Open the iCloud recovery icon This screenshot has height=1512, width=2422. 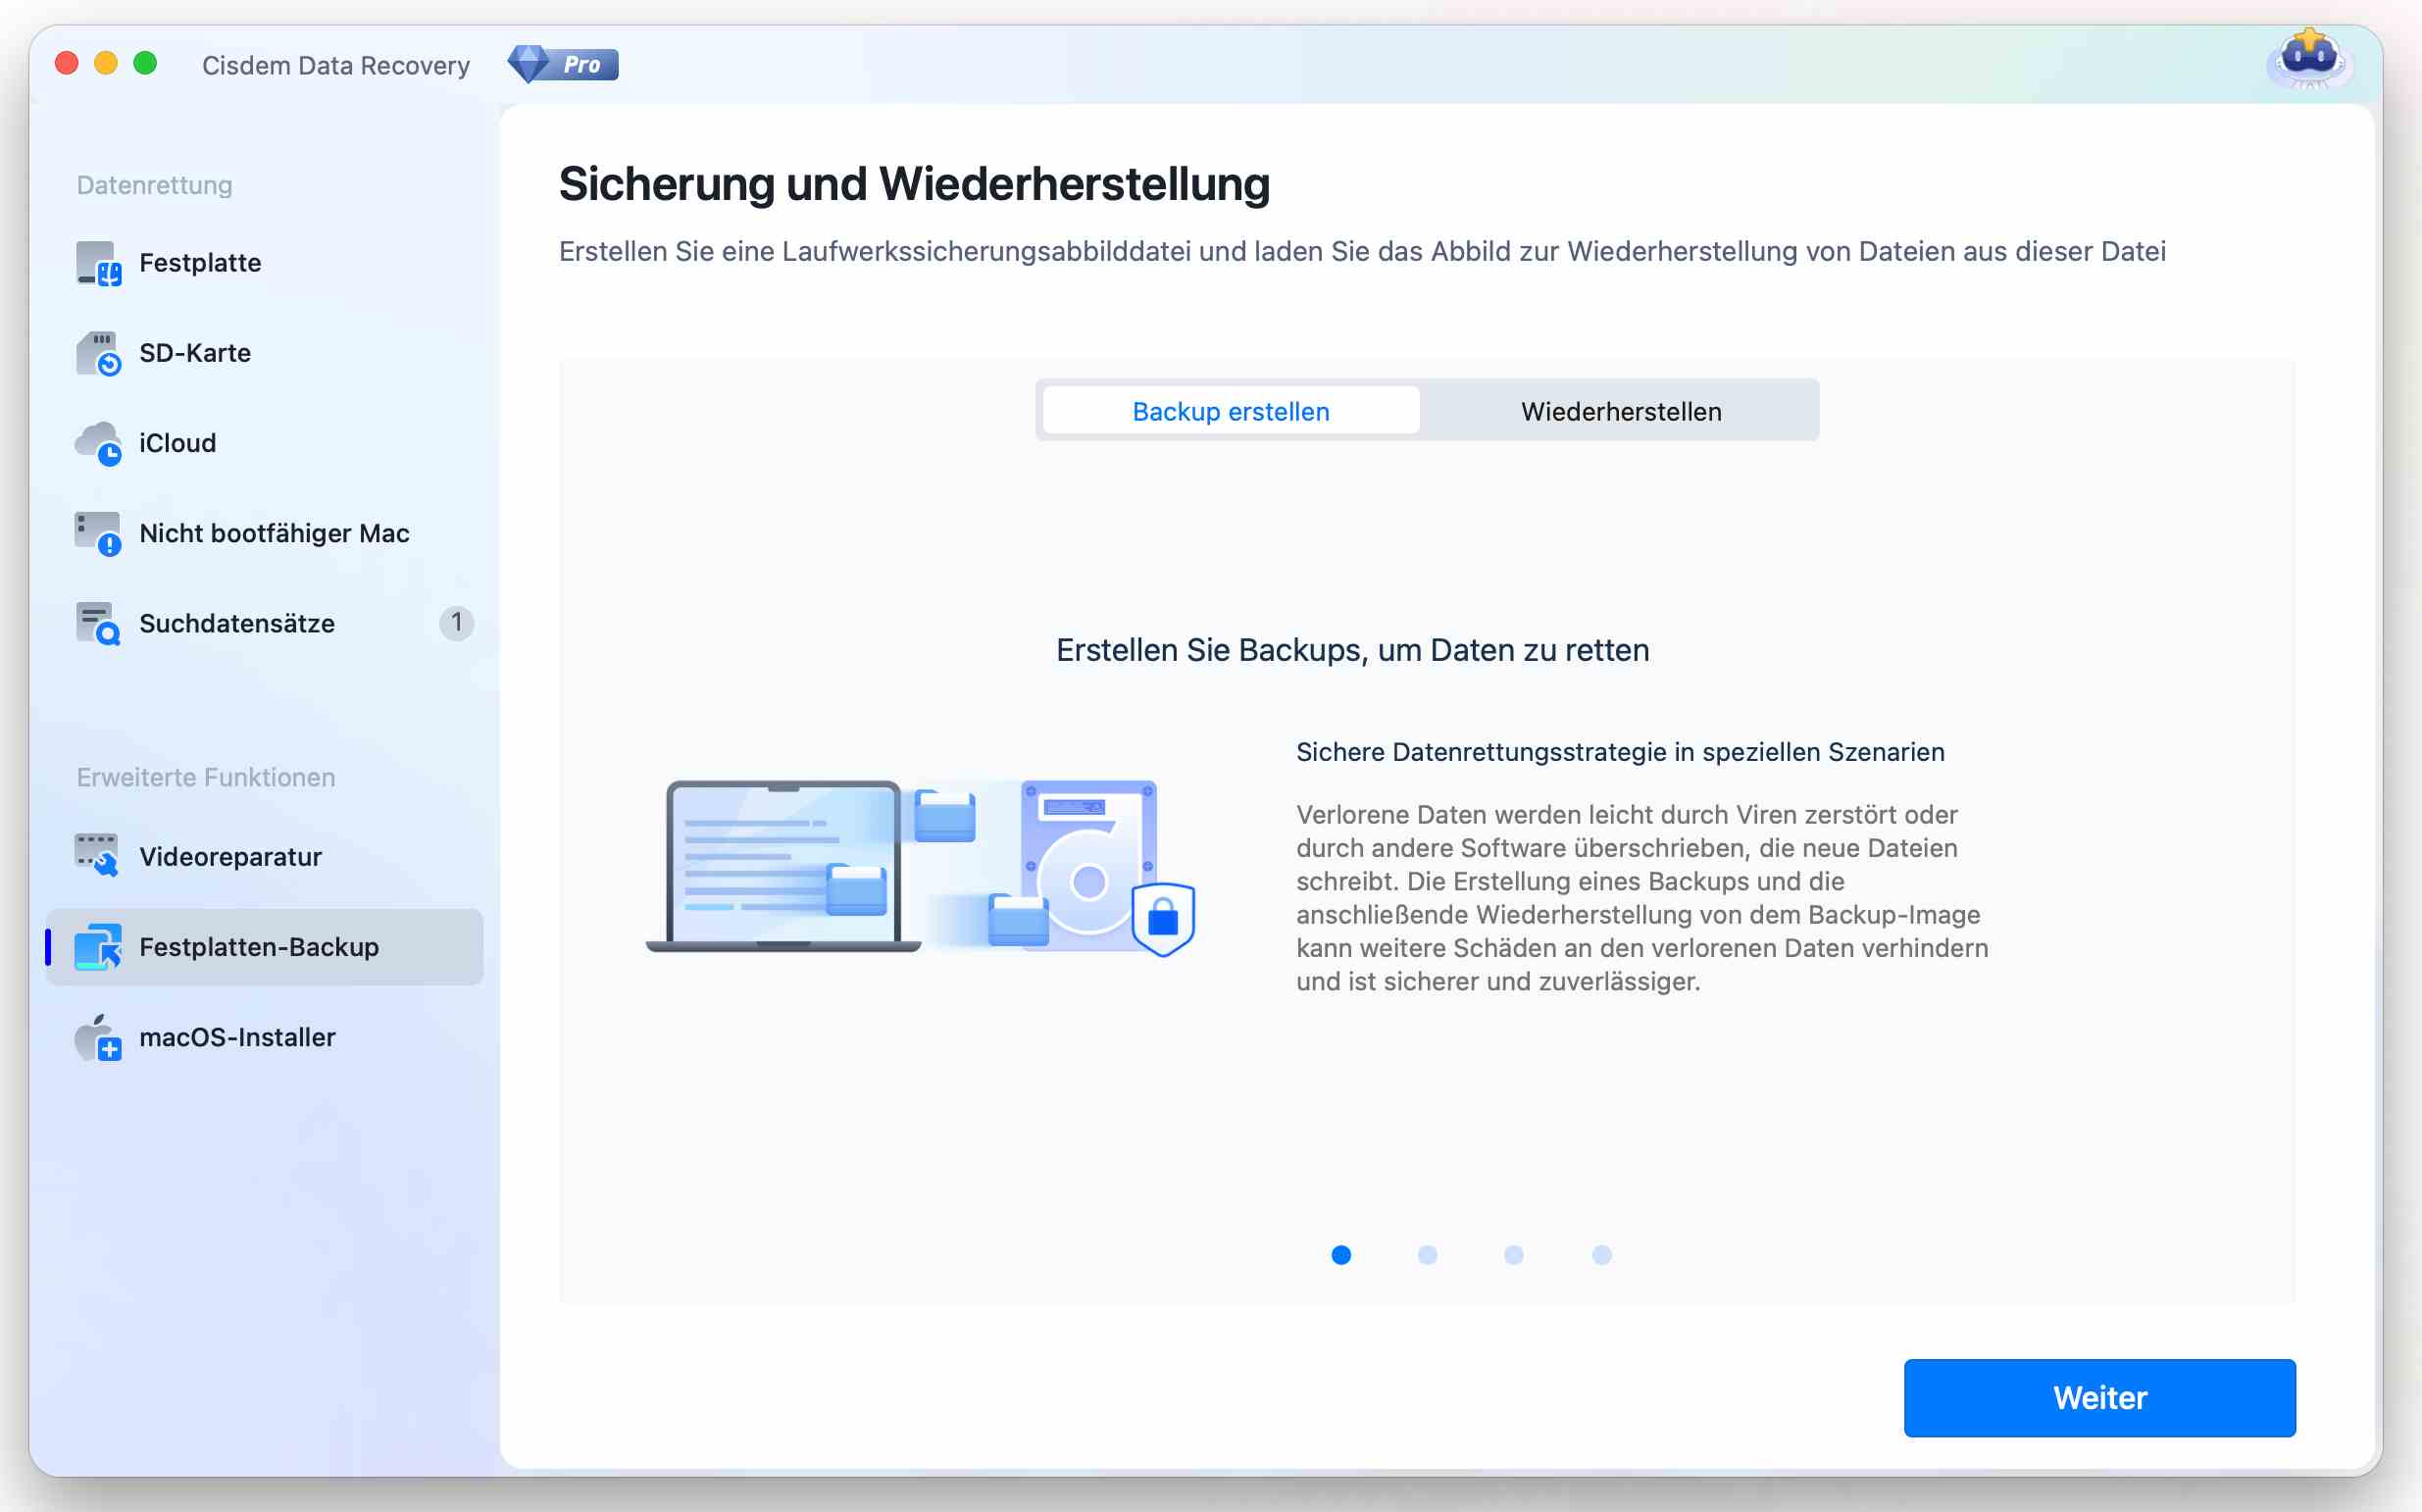[x=98, y=443]
